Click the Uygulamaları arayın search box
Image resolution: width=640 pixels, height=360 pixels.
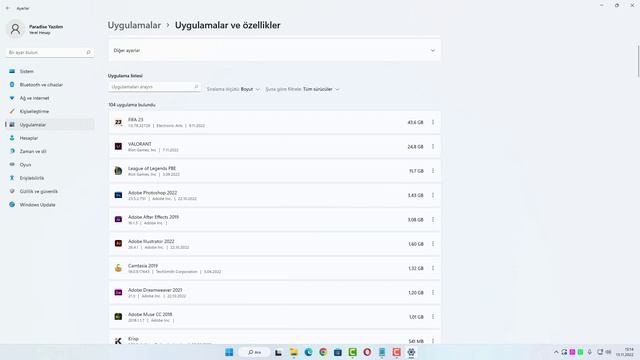point(154,87)
